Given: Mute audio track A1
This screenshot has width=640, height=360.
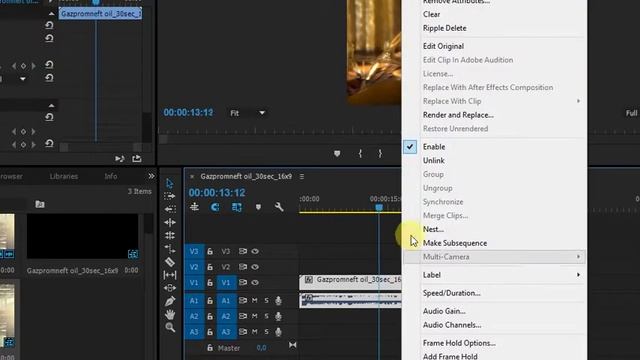Looking at the screenshot, I should click(x=255, y=301).
